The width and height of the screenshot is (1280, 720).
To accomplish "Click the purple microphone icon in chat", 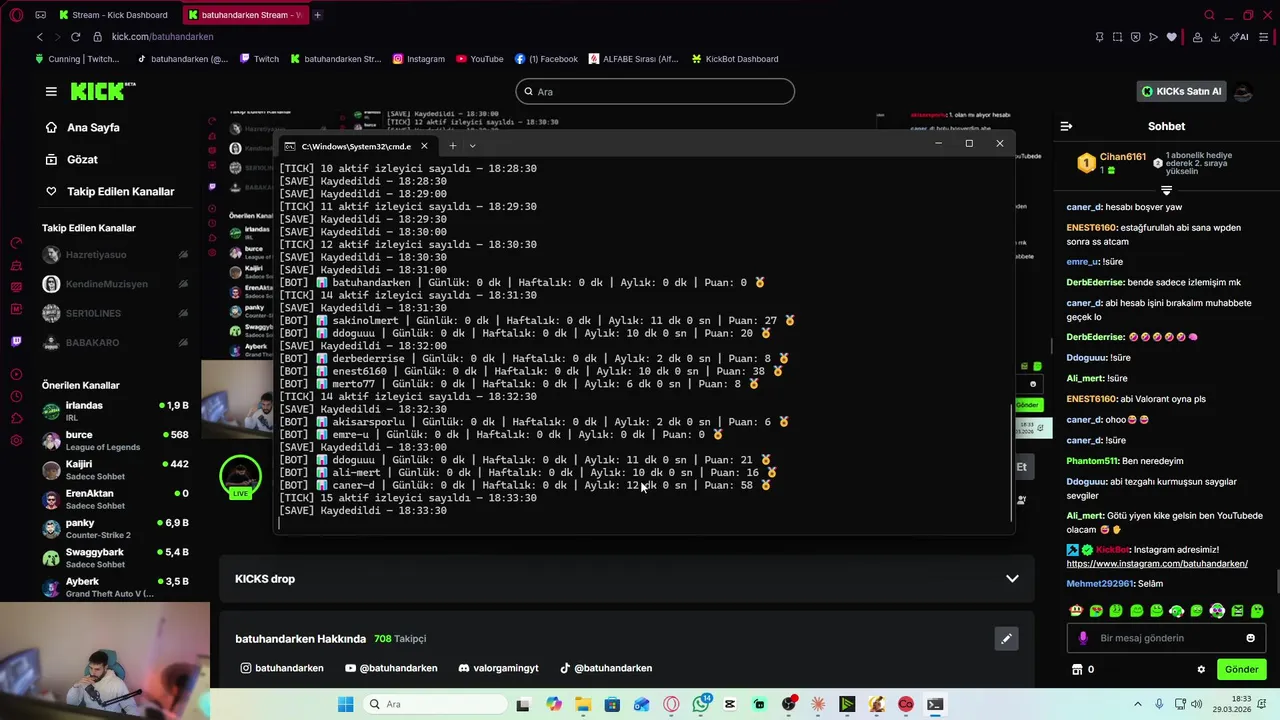I will pos(1083,638).
